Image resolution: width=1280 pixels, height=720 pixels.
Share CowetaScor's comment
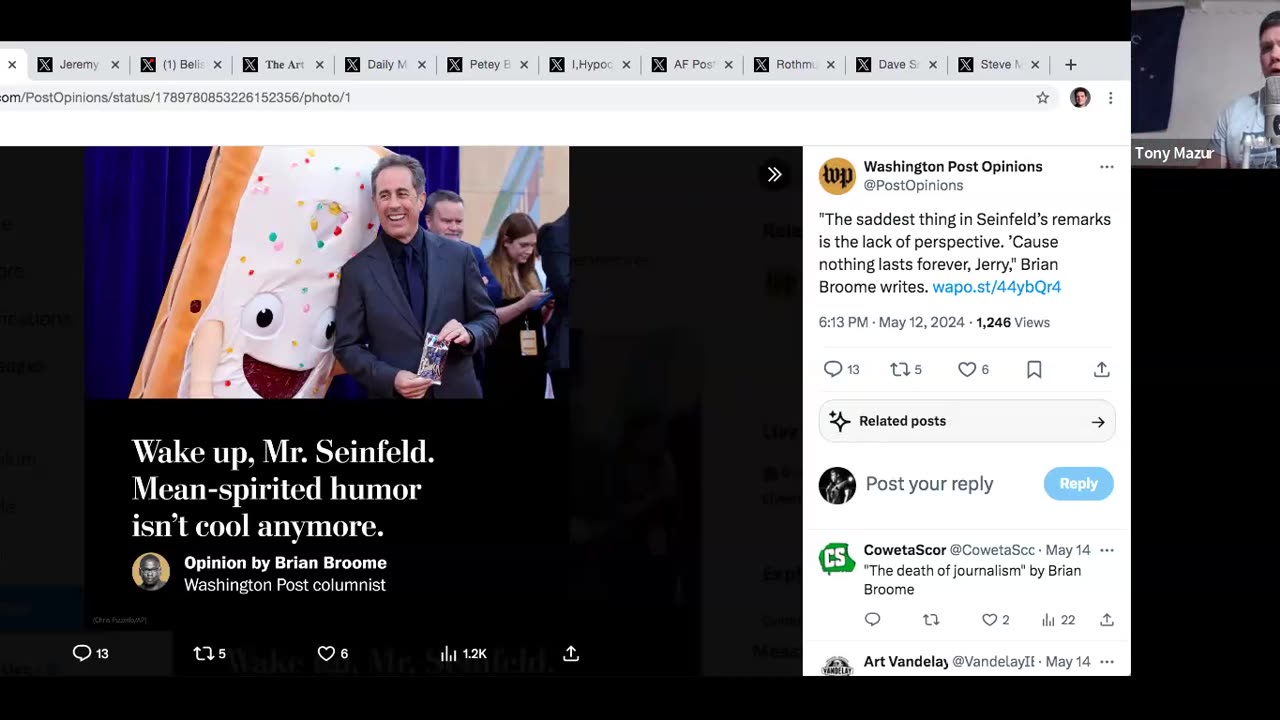pos(1107,620)
